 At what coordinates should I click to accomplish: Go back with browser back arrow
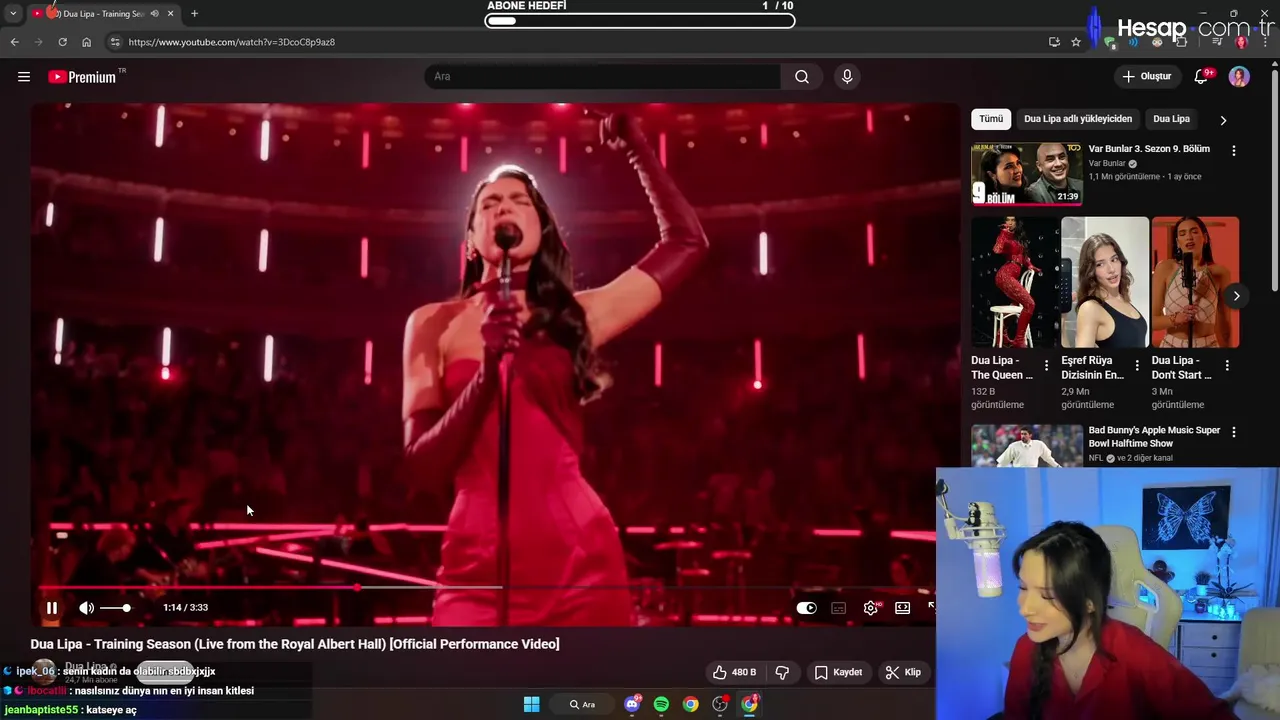click(14, 42)
